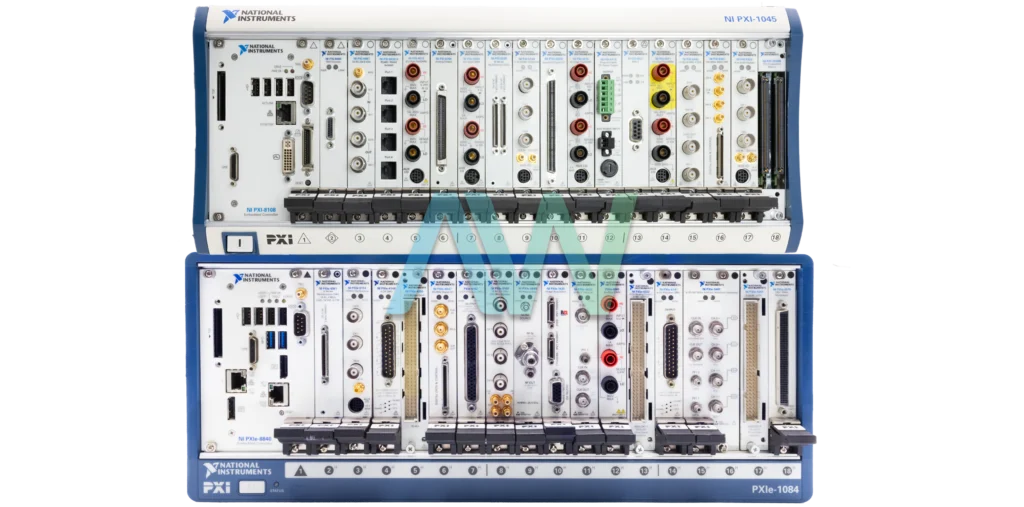1024x507 pixels.
Task: Click slot number 16 on the PXI-1045
Action: 720,238
